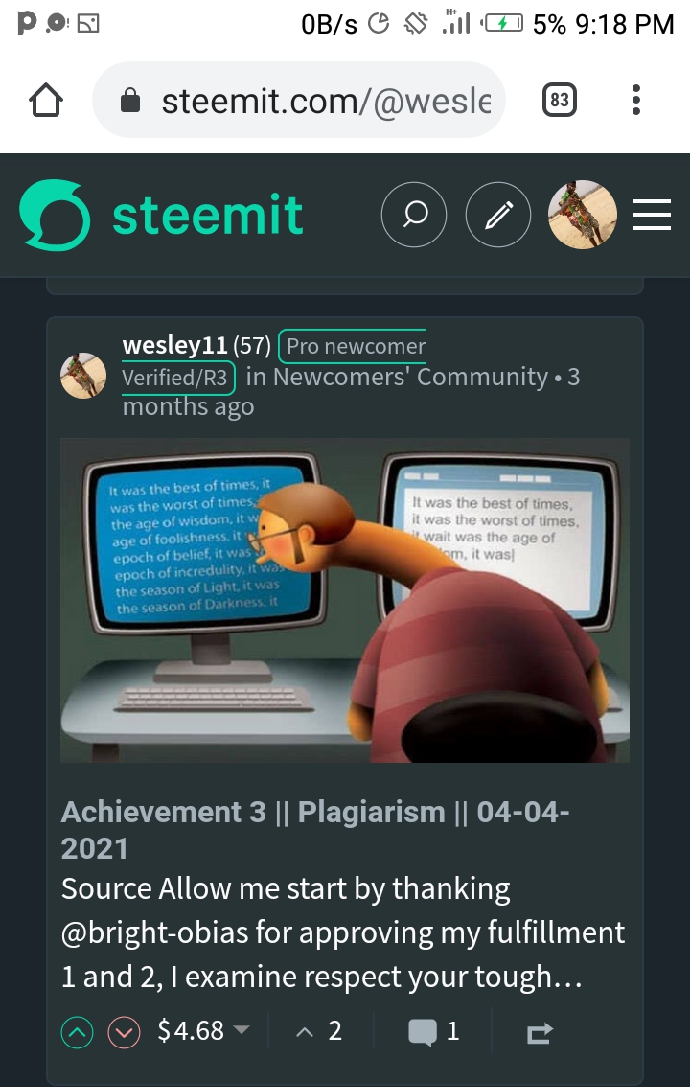Upvote the Achievement 3 post
Viewport: 690px width, 1087px height.
click(x=77, y=1033)
